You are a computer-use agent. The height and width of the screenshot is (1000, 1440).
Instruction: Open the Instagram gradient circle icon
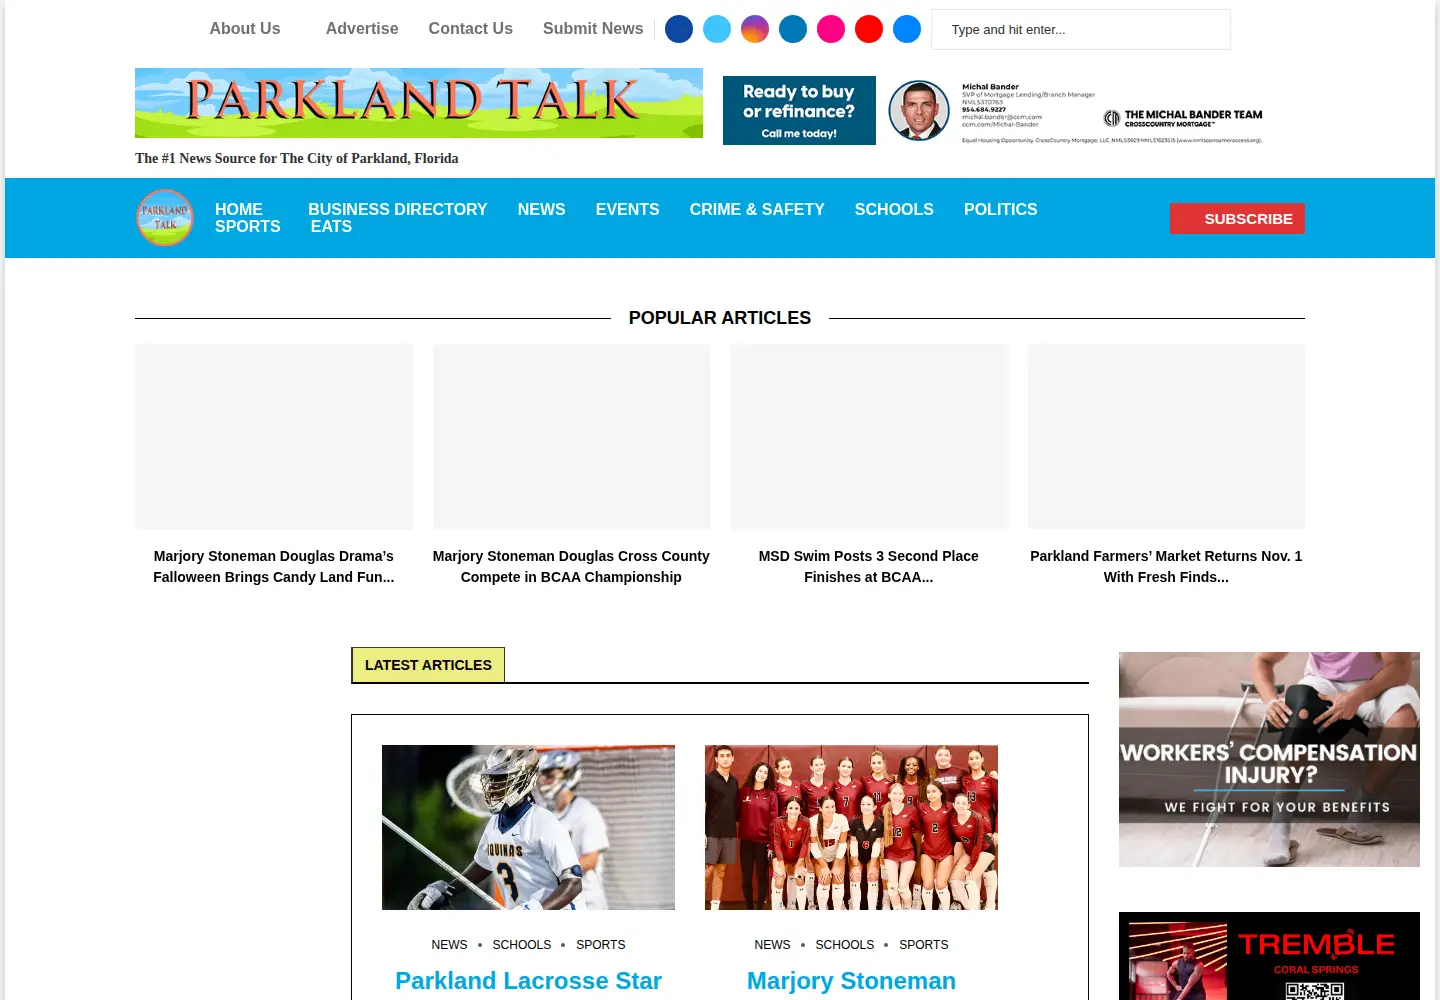755,29
